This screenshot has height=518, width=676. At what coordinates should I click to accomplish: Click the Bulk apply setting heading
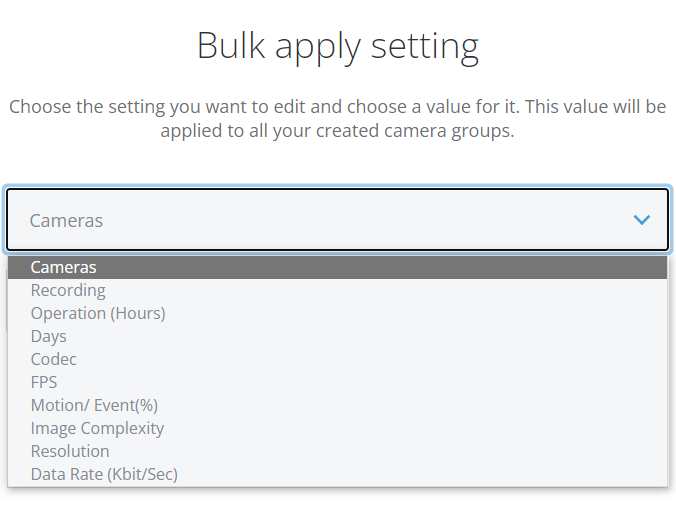[338, 46]
